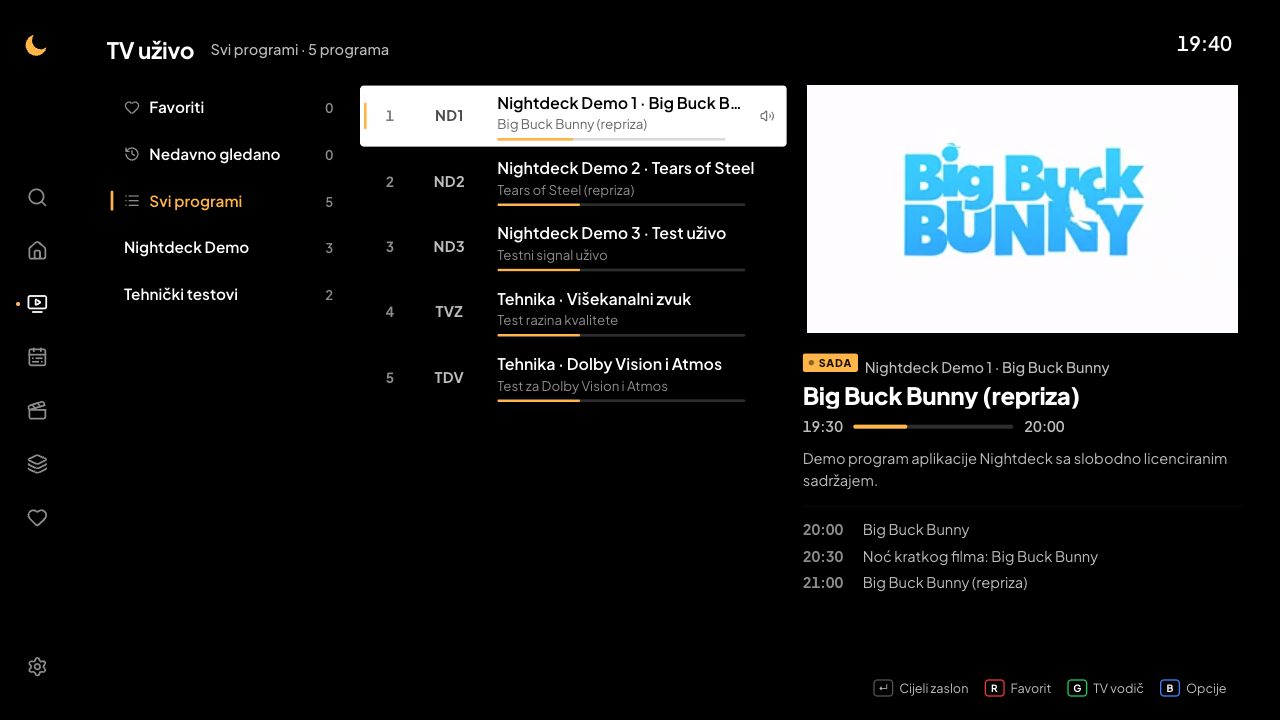1280x720 pixels.
Task: Click the progress bar under Testni signal uživo
Action: [621, 270]
